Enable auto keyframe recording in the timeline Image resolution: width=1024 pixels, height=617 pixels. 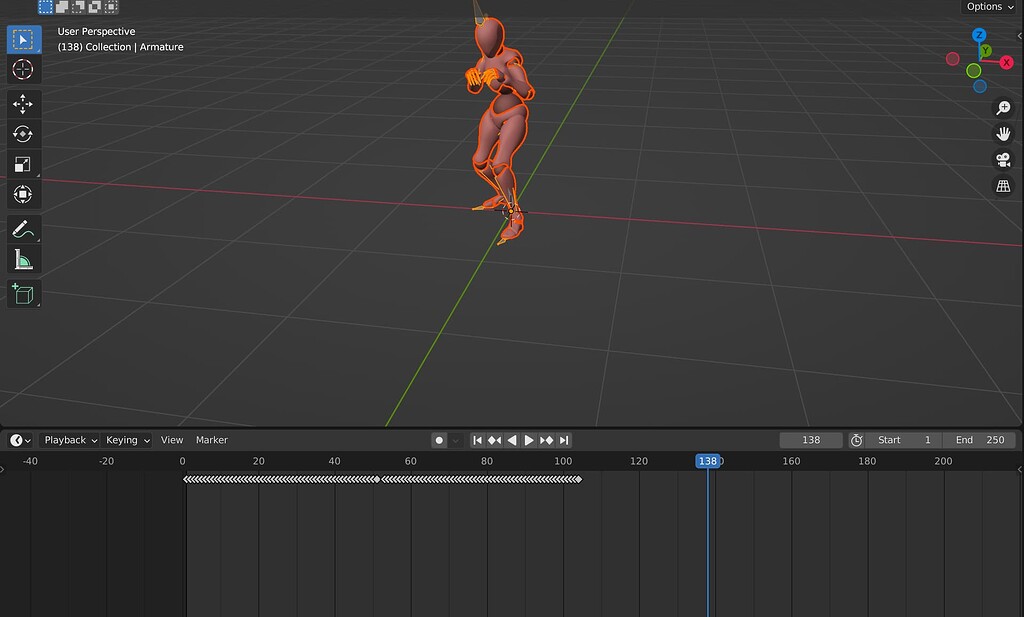438,440
